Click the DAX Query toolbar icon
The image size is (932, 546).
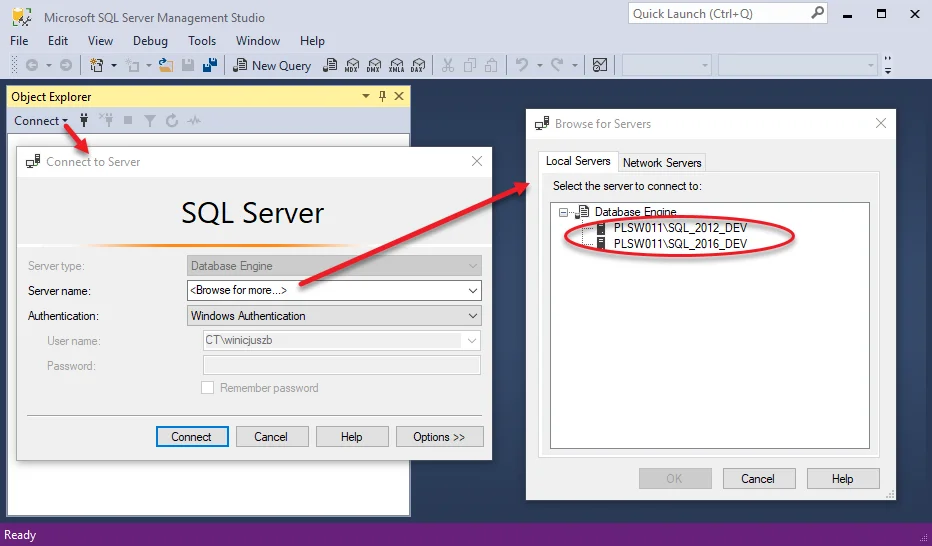coord(418,65)
